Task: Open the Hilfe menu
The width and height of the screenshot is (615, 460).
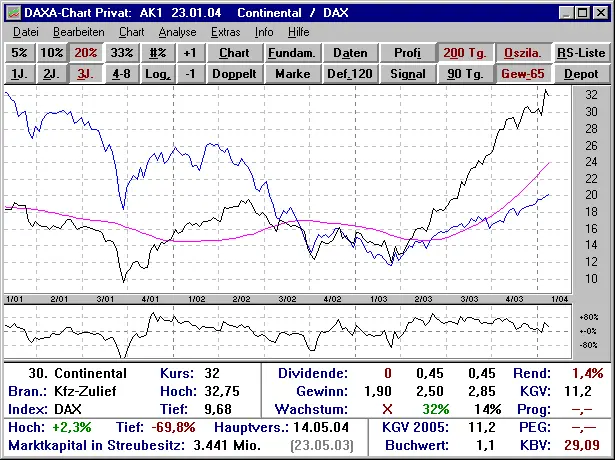Action: [x=298, y=32]
